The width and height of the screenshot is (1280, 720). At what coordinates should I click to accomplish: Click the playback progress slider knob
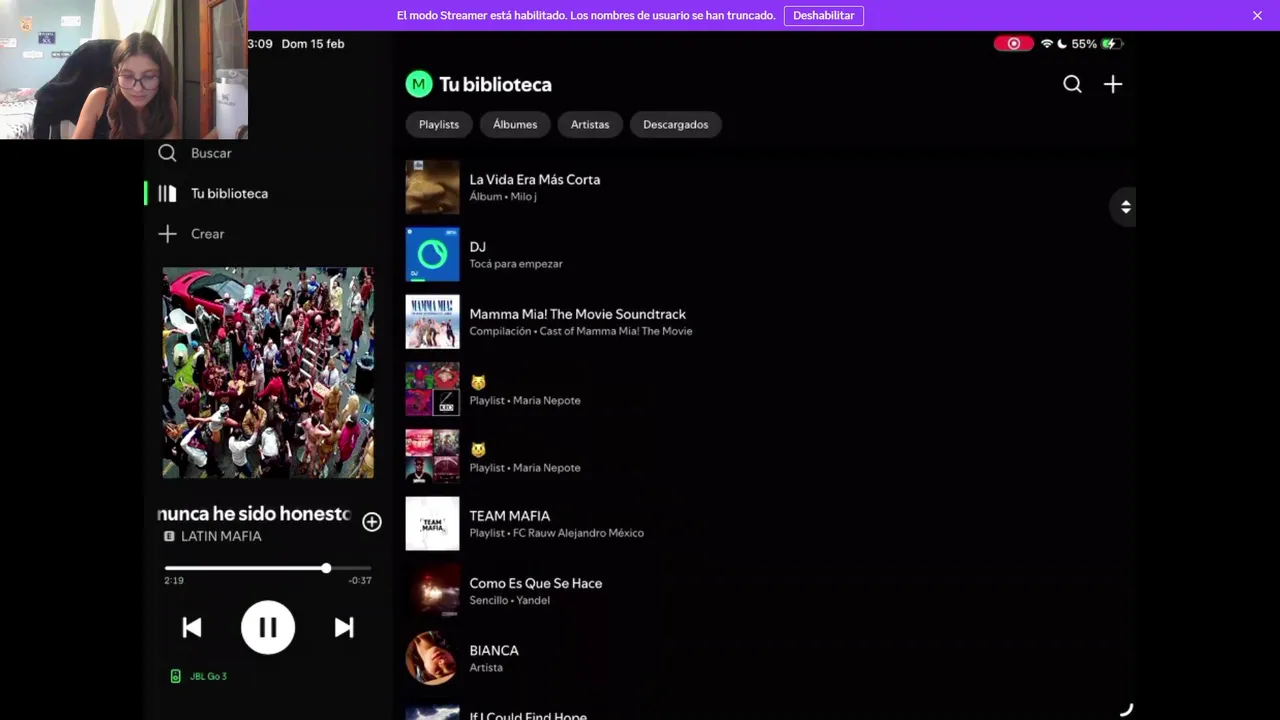[326, 568]
